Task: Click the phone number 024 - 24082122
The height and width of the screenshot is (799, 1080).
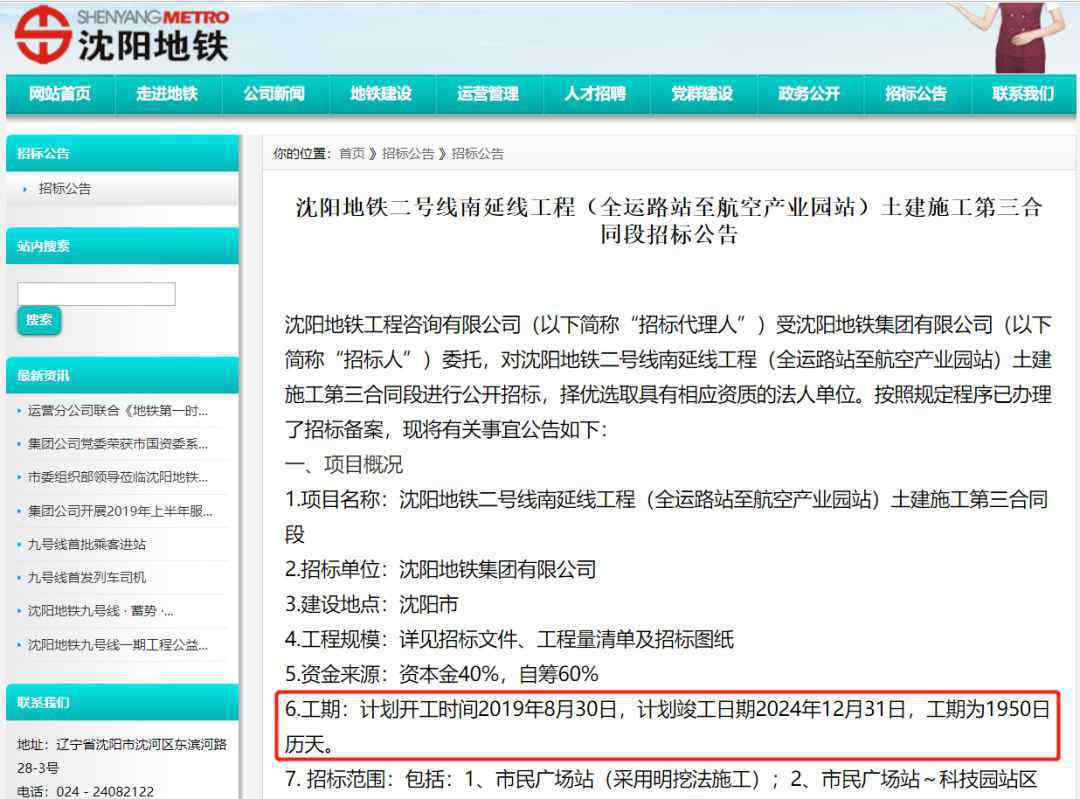Action: (x=105, y=791)
